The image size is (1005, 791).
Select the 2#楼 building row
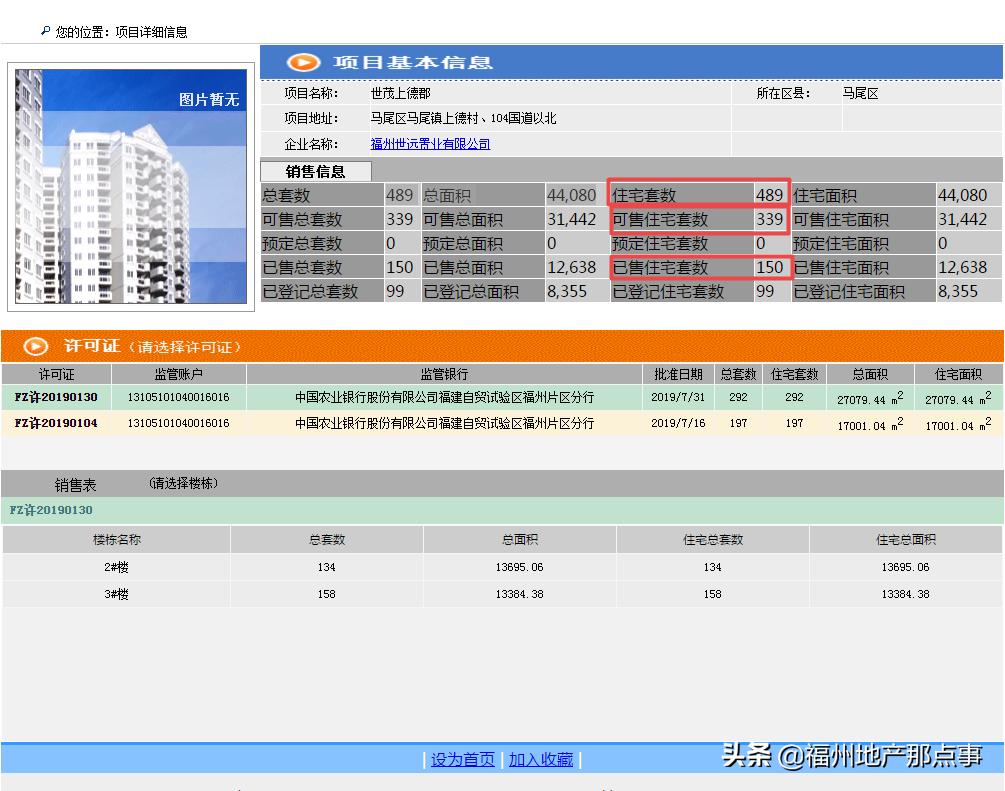[x=115, y=567]
